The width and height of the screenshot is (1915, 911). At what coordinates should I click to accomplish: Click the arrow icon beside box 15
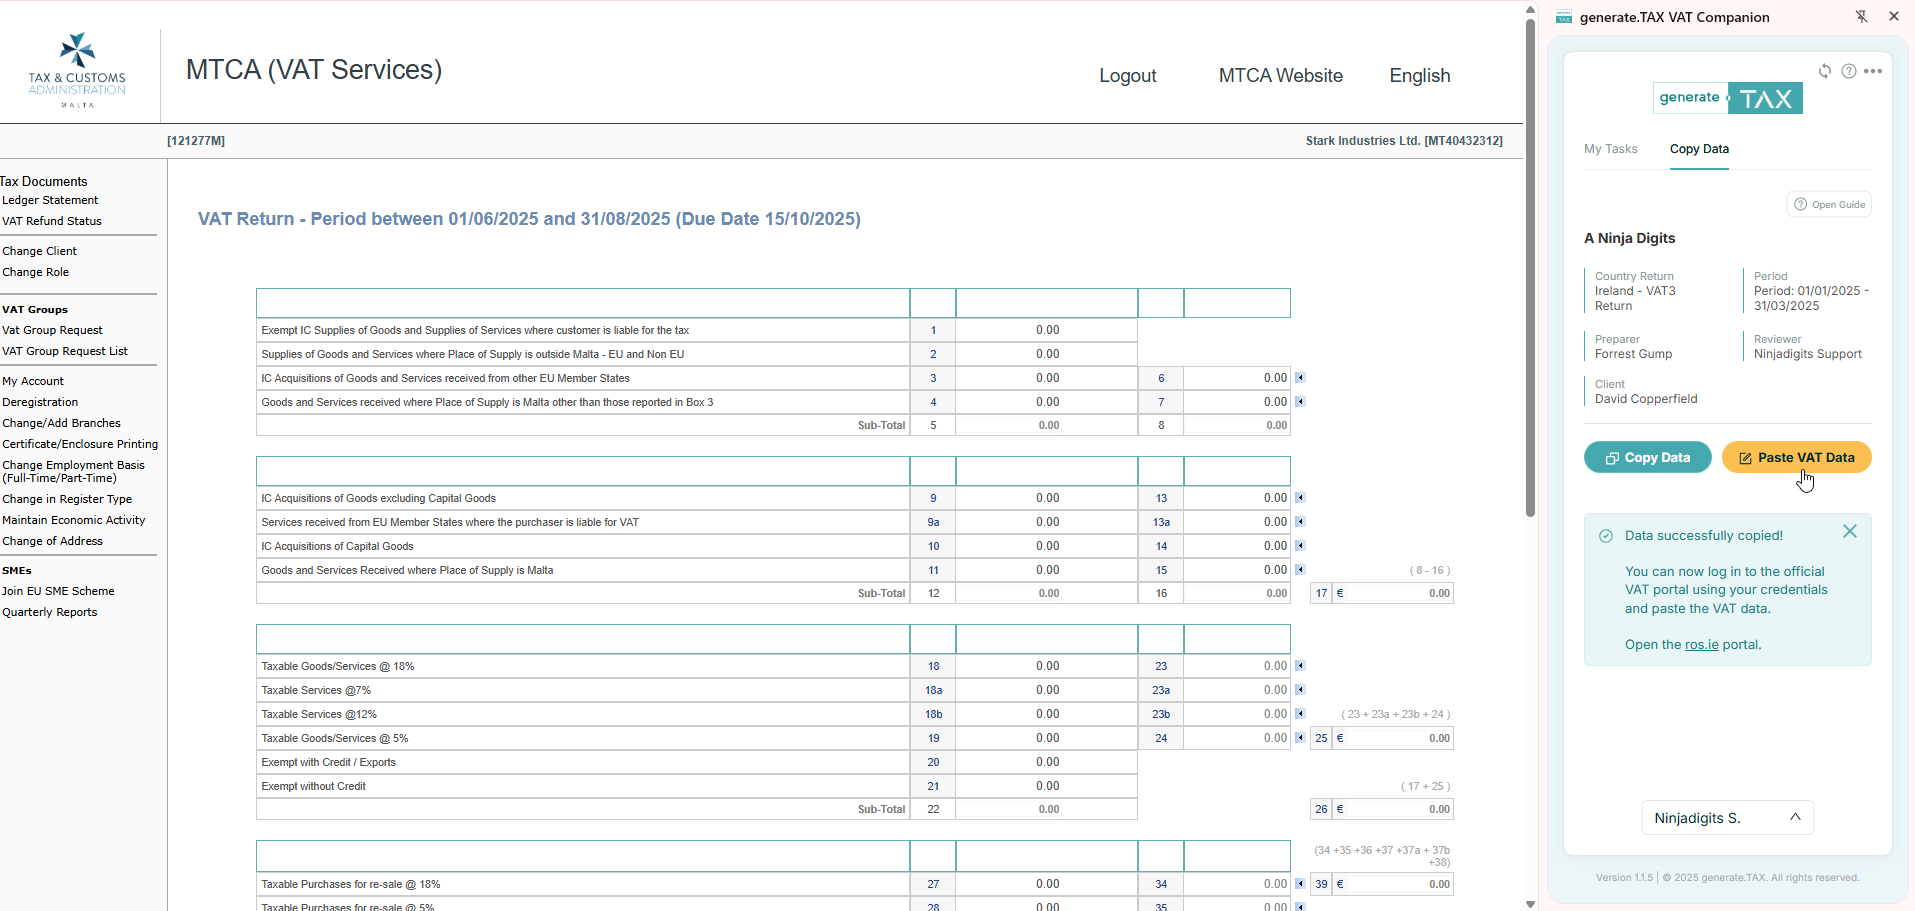(x=1300, y=570)
